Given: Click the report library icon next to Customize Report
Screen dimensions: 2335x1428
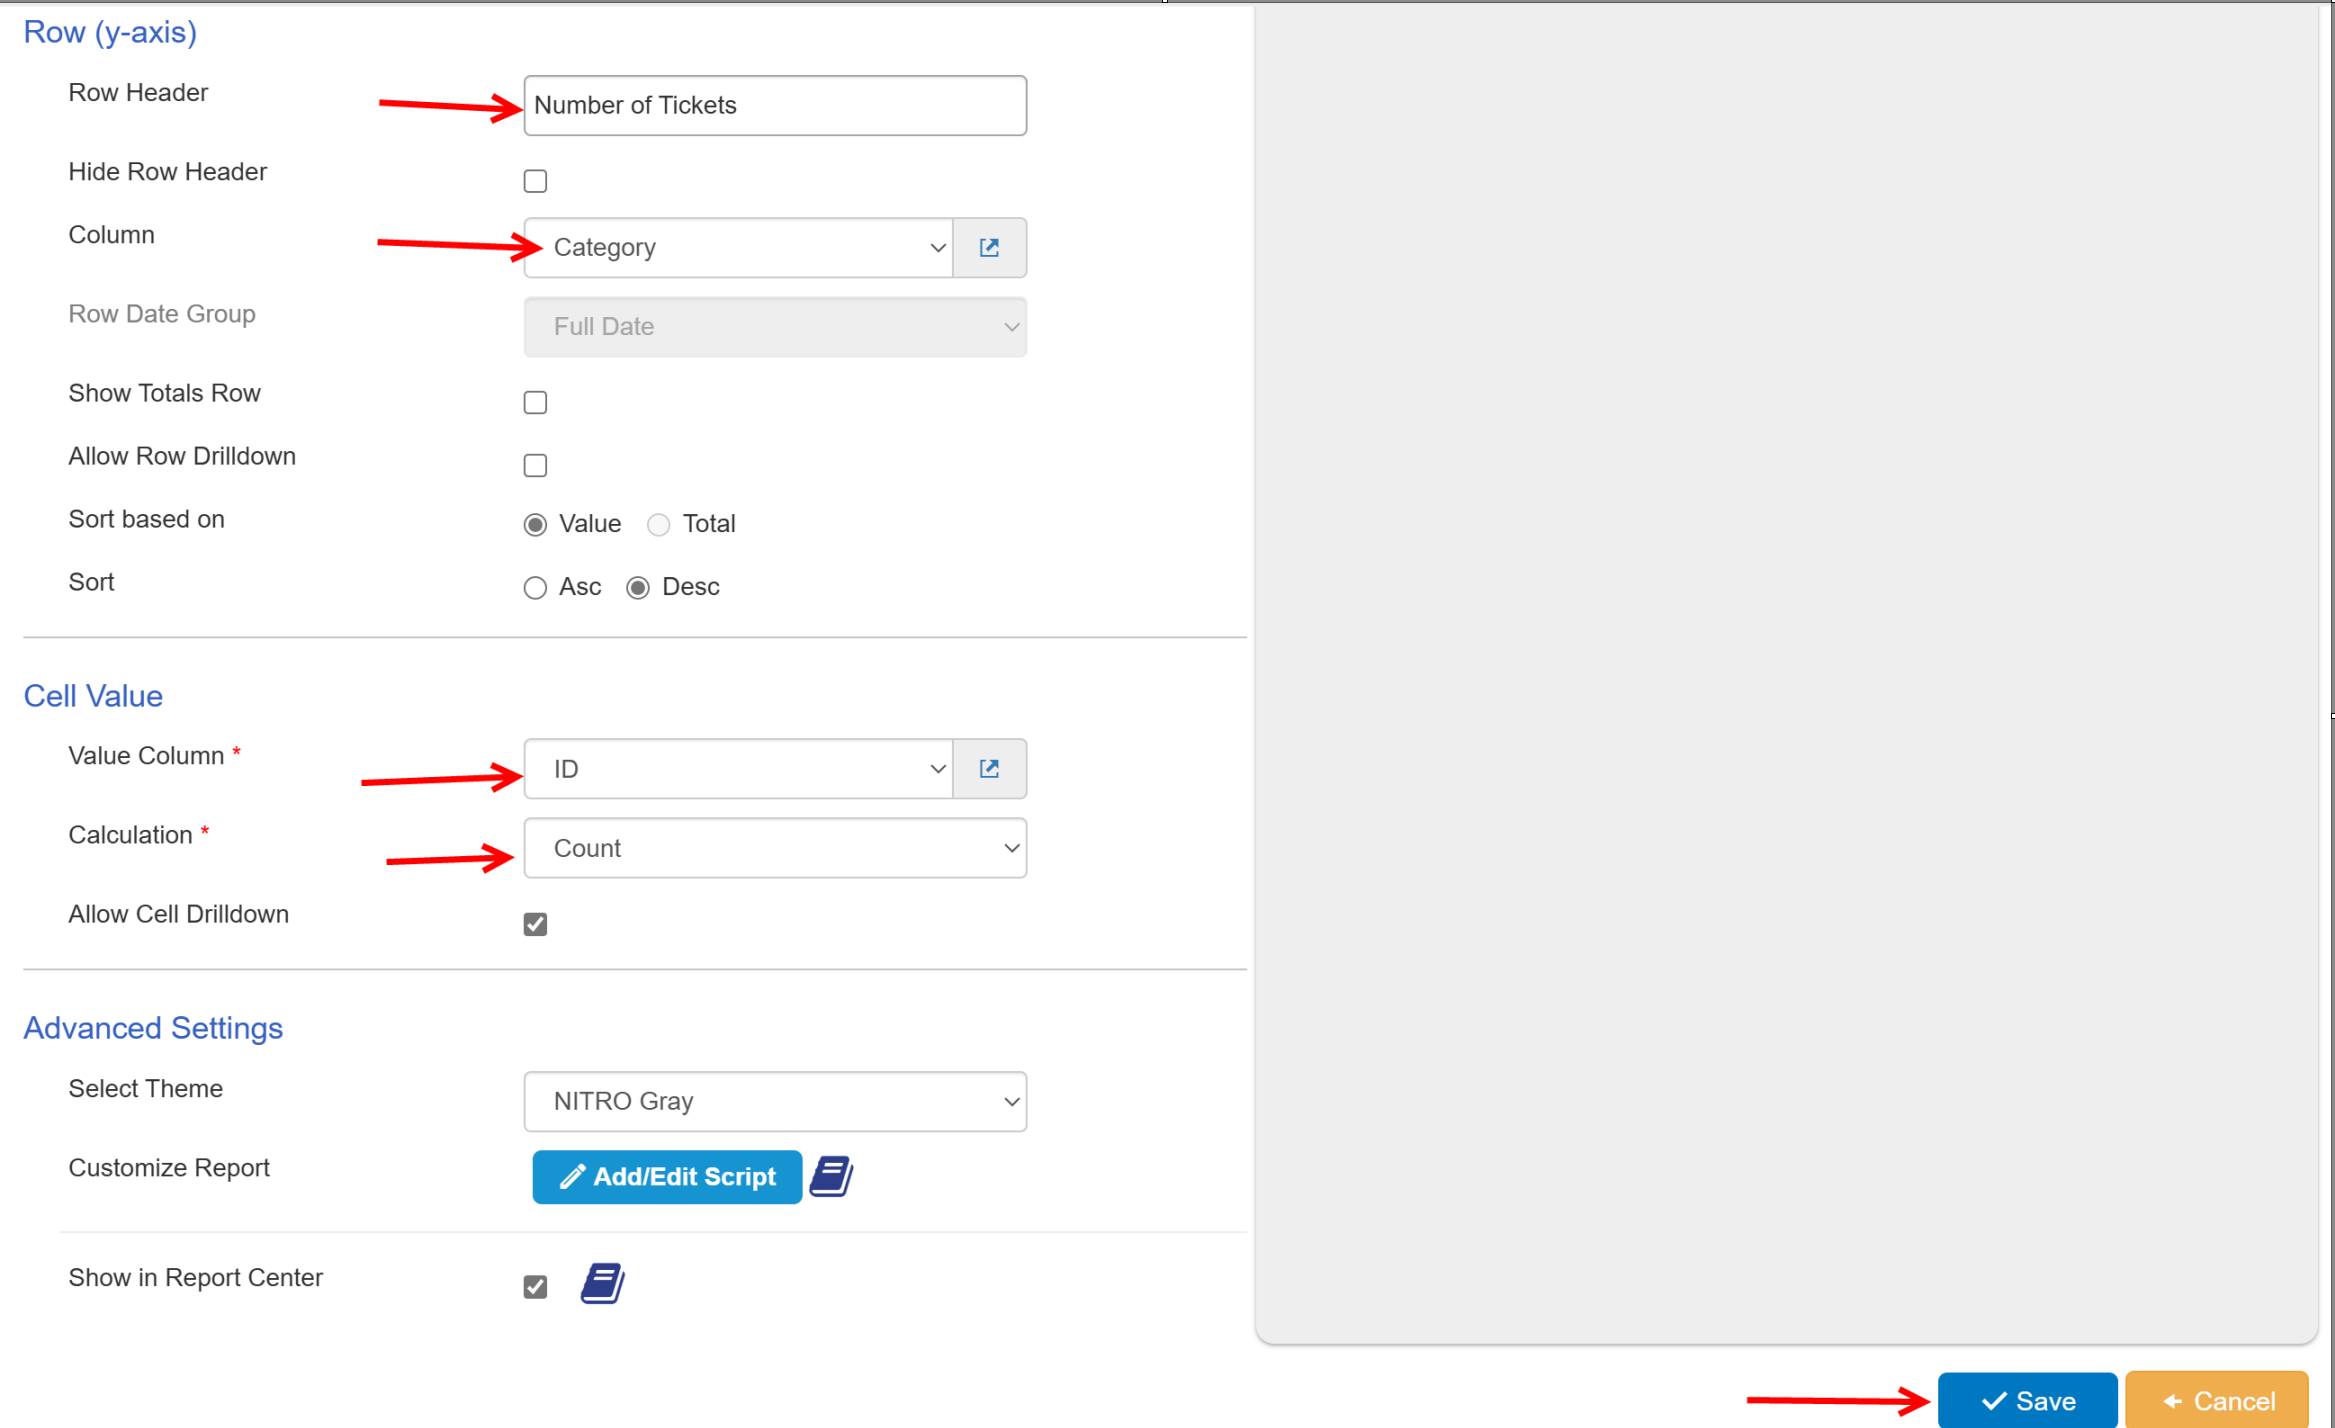Looking at the screenshot, I should [x=832, y=1176].
